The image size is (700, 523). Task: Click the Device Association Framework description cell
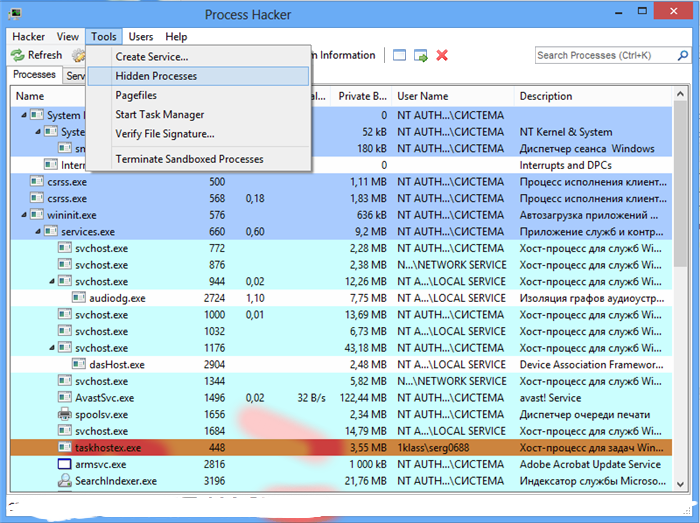pyautogui.click(x=592, y=365)
